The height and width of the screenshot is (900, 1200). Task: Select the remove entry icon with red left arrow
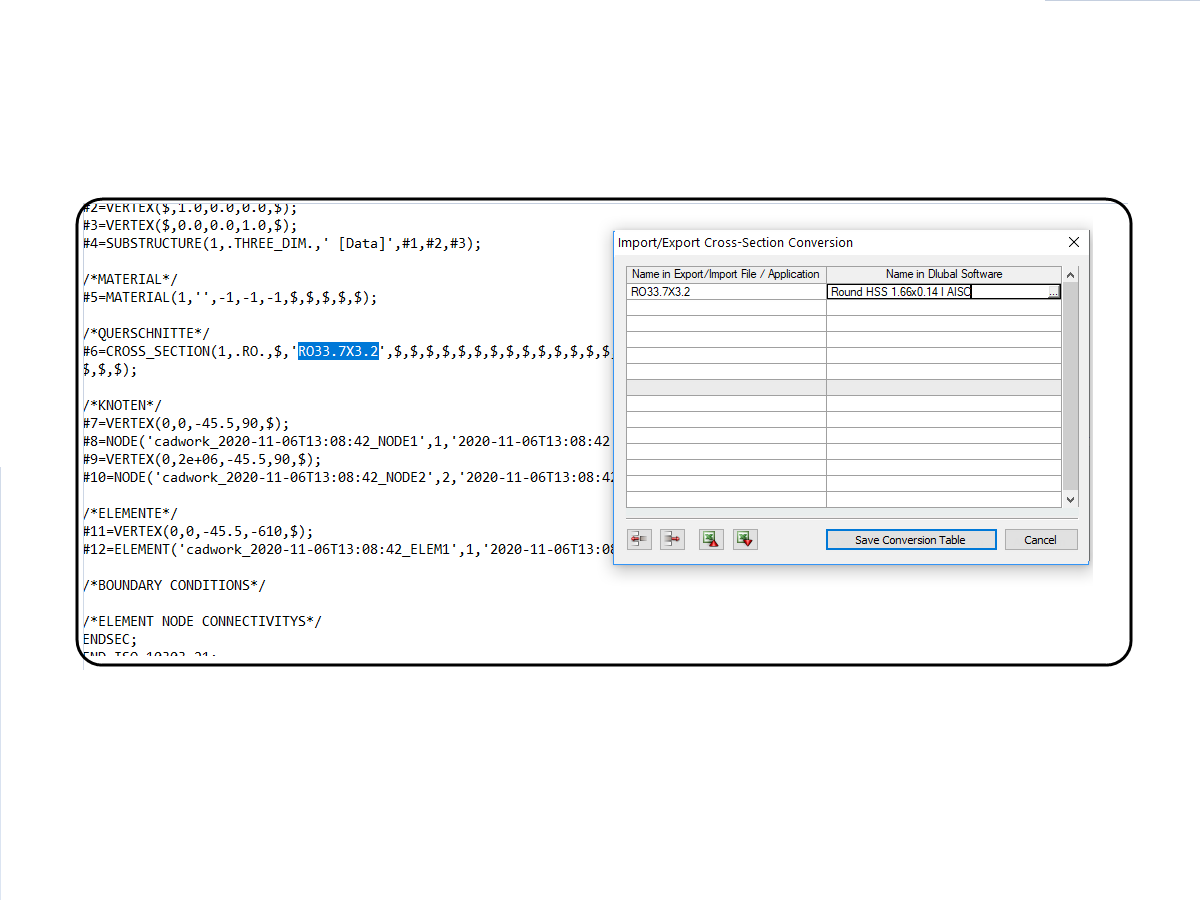639,539
